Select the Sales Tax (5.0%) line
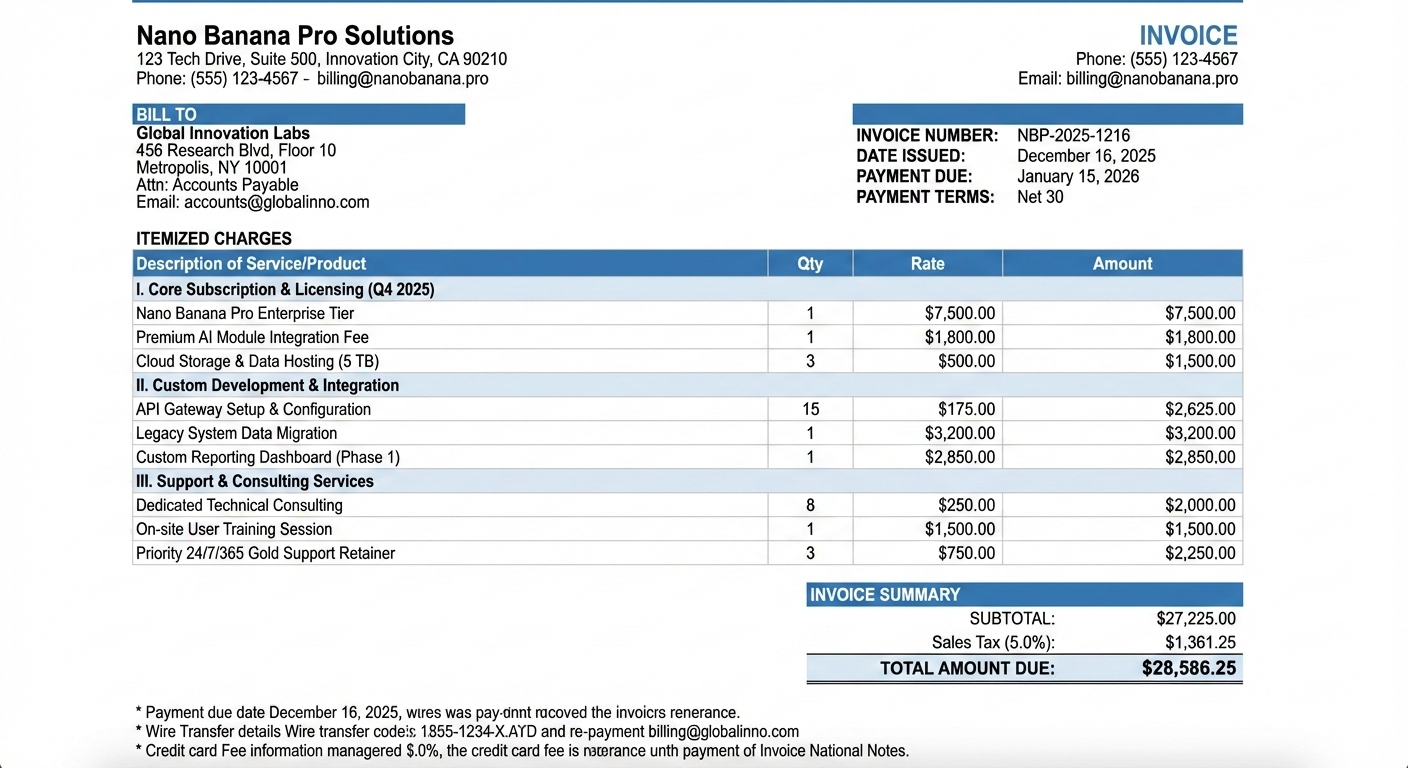 point(993,642)
